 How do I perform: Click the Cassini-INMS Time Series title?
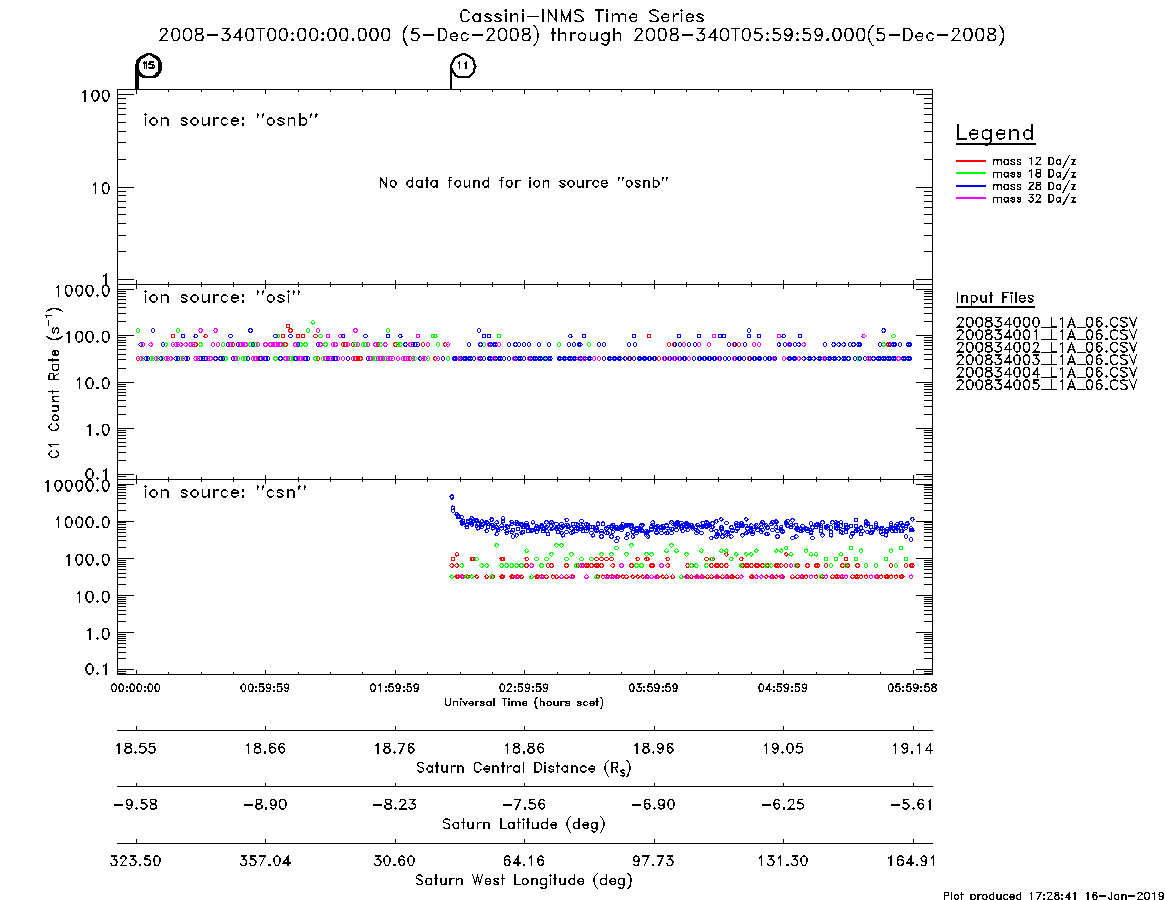[581, 16]
